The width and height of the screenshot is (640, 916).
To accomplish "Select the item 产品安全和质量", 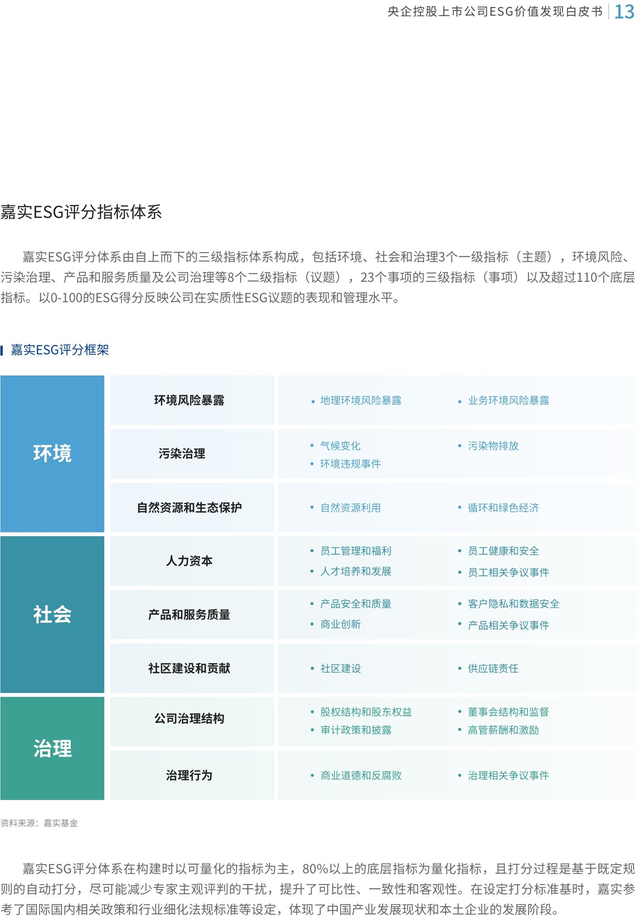I will coord(356,604).
